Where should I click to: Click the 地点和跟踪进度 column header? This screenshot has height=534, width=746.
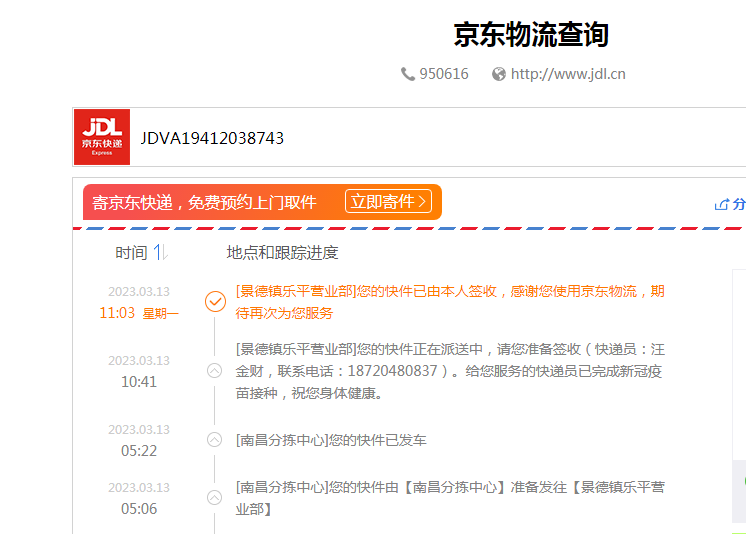tap(282, 253)
